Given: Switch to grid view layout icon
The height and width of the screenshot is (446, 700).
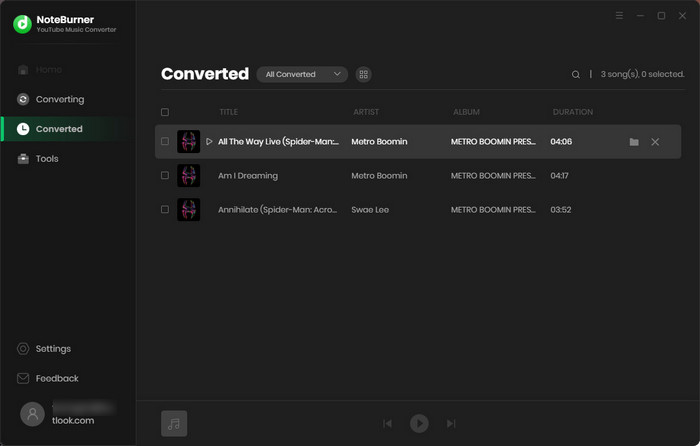Looking at the screenshot, I should [x=363, y=74].
